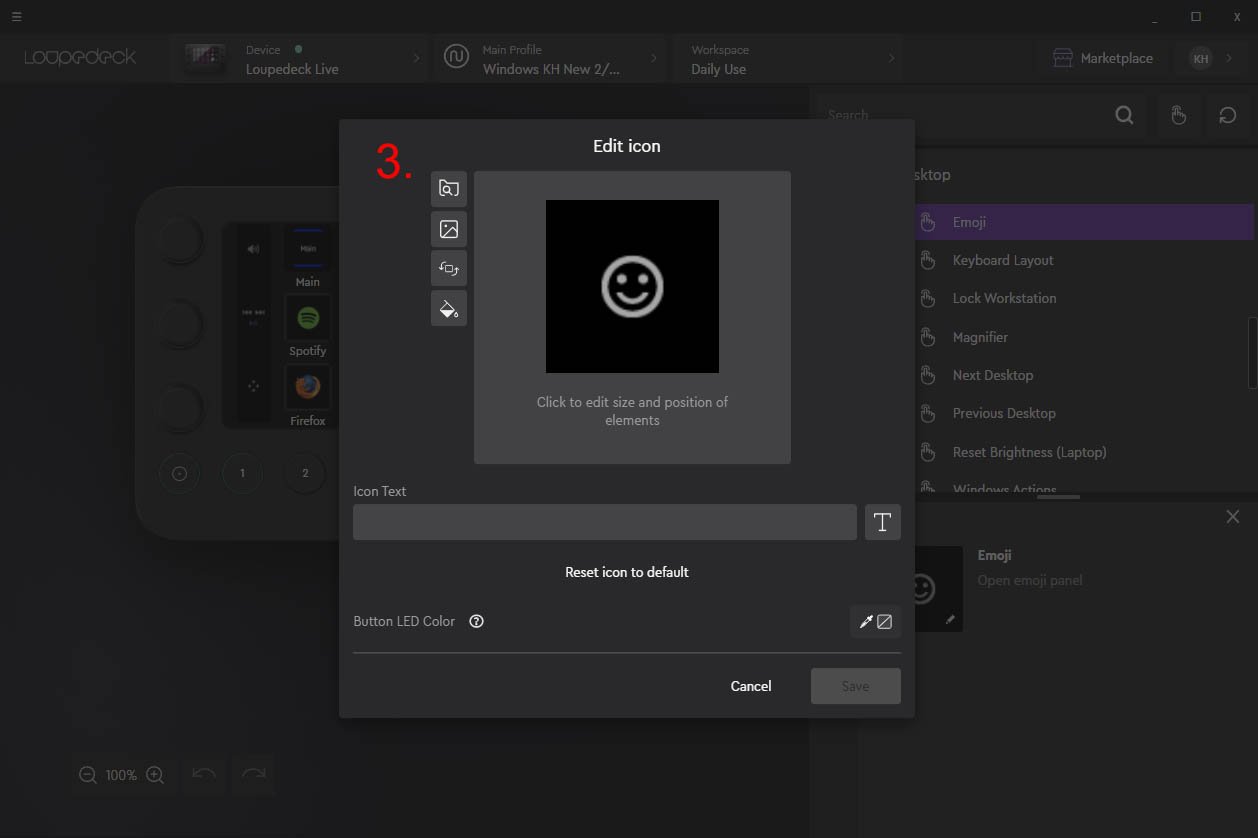Image resolution: width=1258 pixels, height=838 pixels.
Task: Open the Loupedeck Live device selector
Action: point(300,58)
